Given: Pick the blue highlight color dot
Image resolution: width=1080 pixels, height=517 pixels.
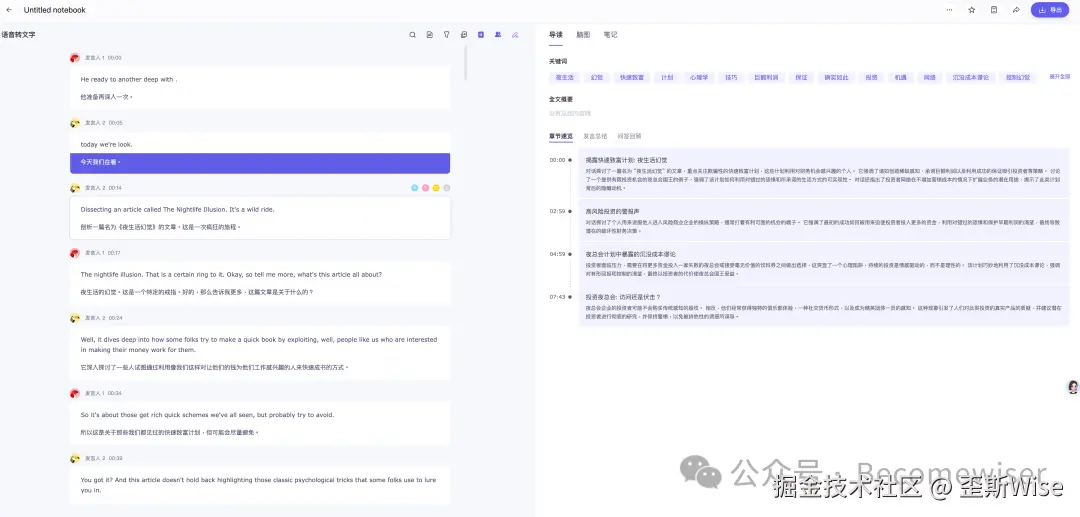Looking at the screenshot, I should click(x=415, y=188).
